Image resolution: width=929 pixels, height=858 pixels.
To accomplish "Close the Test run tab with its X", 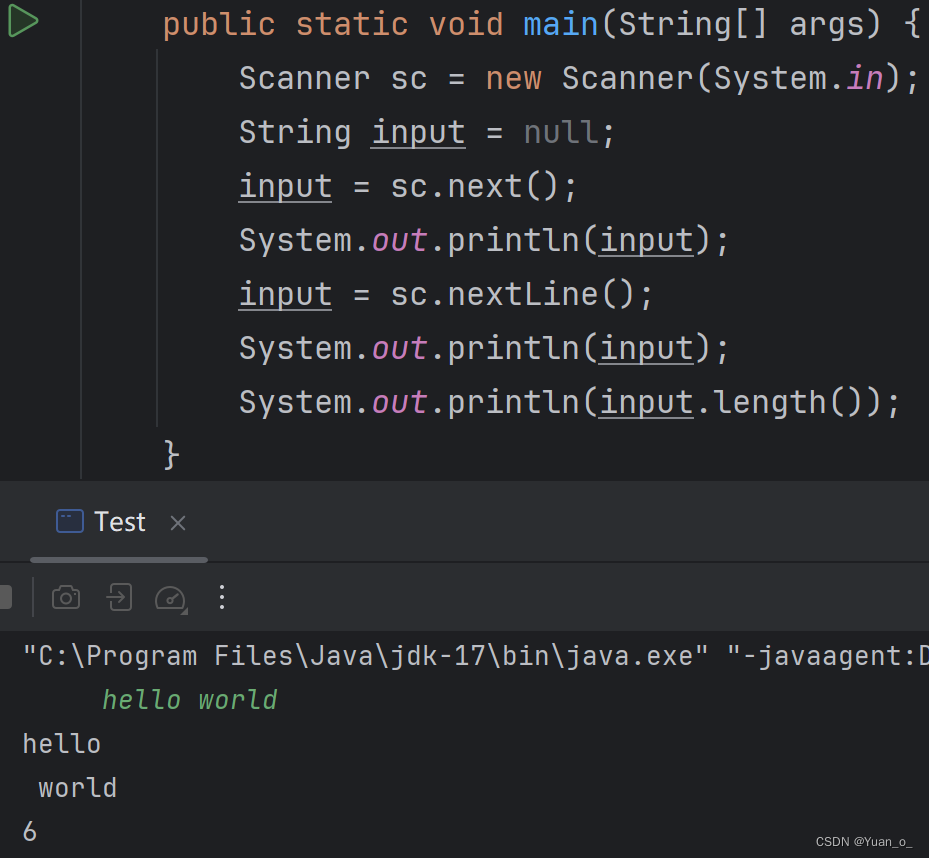I will point(177,522).
